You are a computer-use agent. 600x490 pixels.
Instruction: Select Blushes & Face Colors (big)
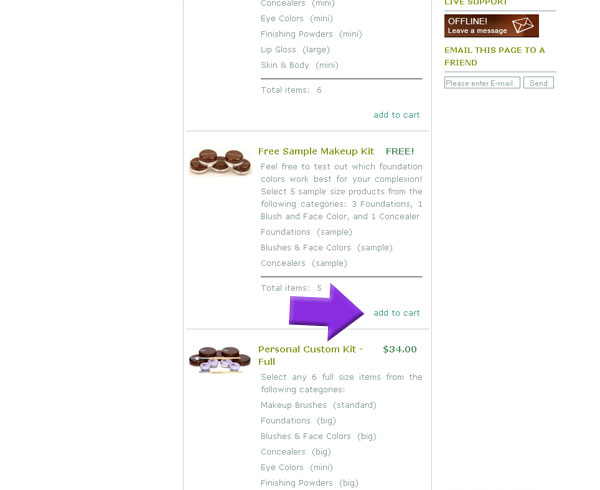318,436
